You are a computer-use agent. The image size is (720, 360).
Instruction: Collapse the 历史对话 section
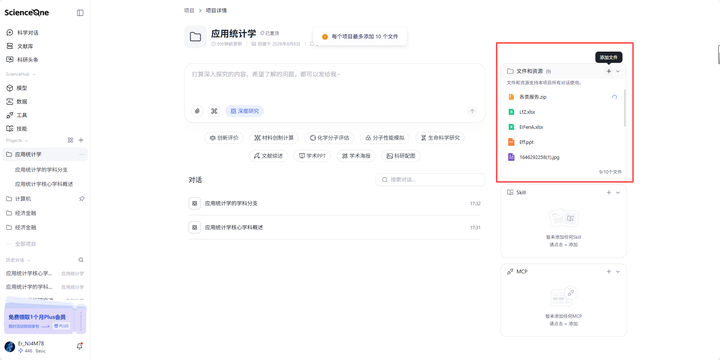[x=27, y=260]
